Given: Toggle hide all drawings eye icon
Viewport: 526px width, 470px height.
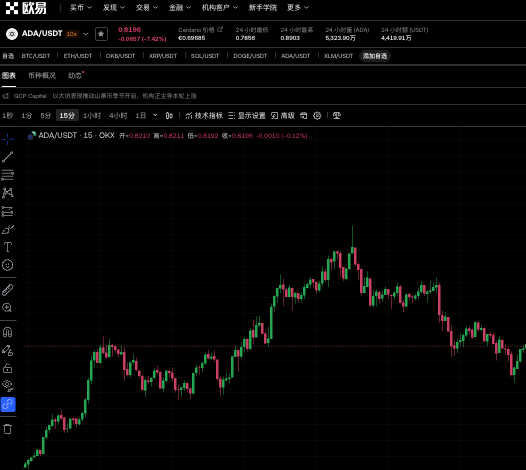Looking at the screenshot, I should pos(8,386).
